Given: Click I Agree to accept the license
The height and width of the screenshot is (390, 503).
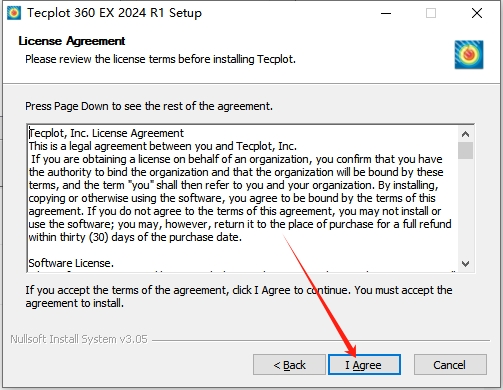Looking at the screenshot, I should [364, 365].
